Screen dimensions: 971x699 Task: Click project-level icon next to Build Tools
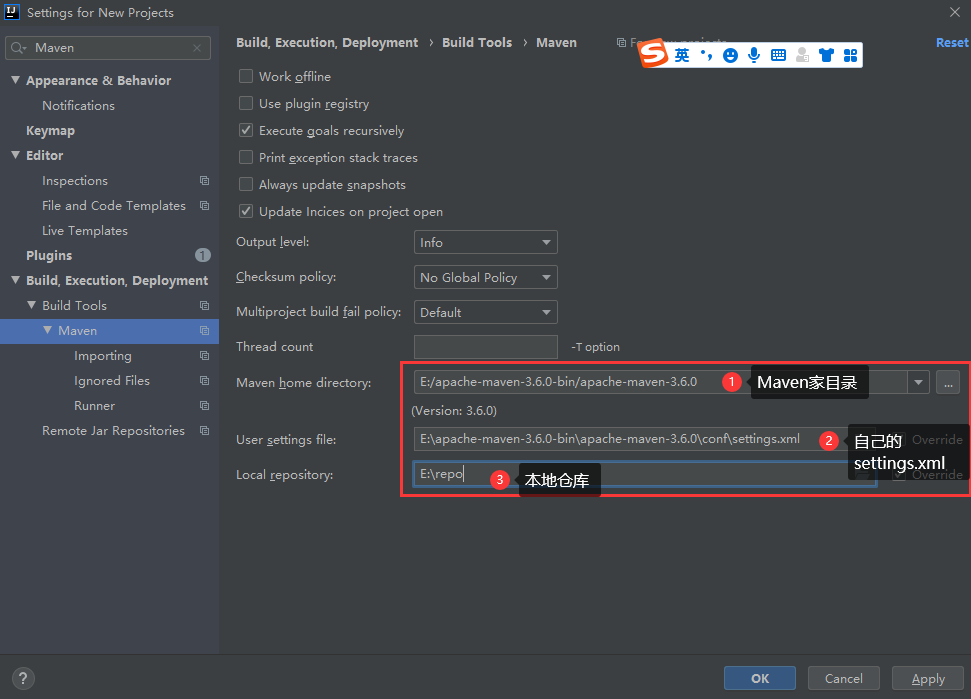pos(204,305)
